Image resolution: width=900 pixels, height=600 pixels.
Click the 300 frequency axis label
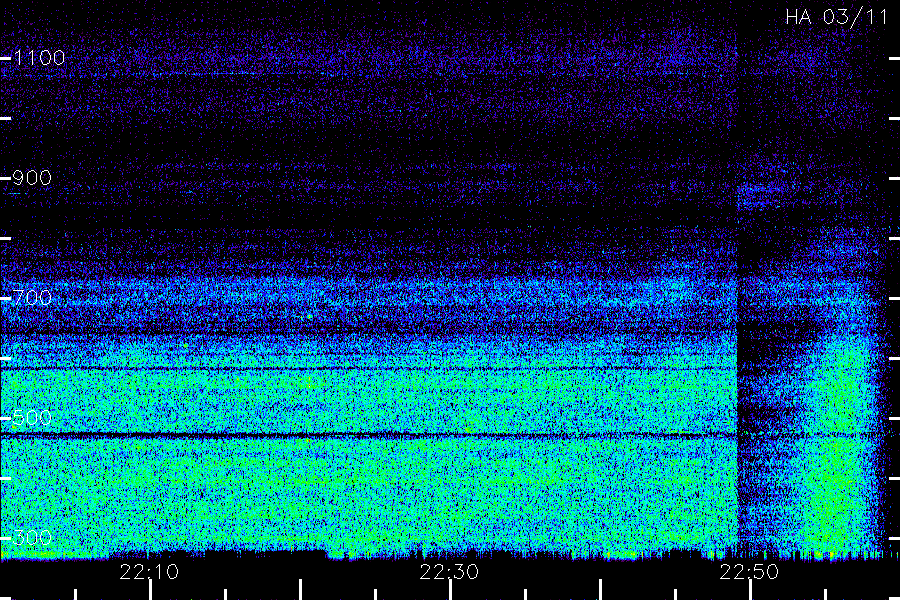pyautogui.click(x=32, y=538)
